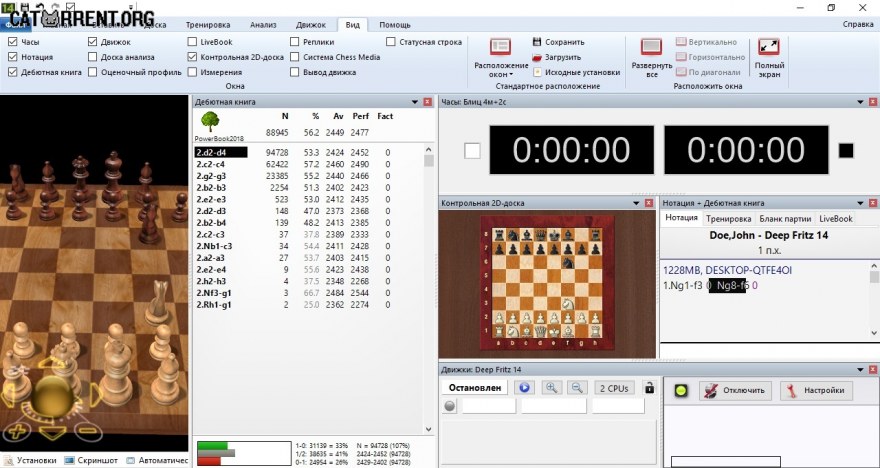Image resolution: width=880 pixels, height=468 pixels.
Task: Enable the Статусная строка checkbox
Action: pyautogui.click(x=391, y=42)
